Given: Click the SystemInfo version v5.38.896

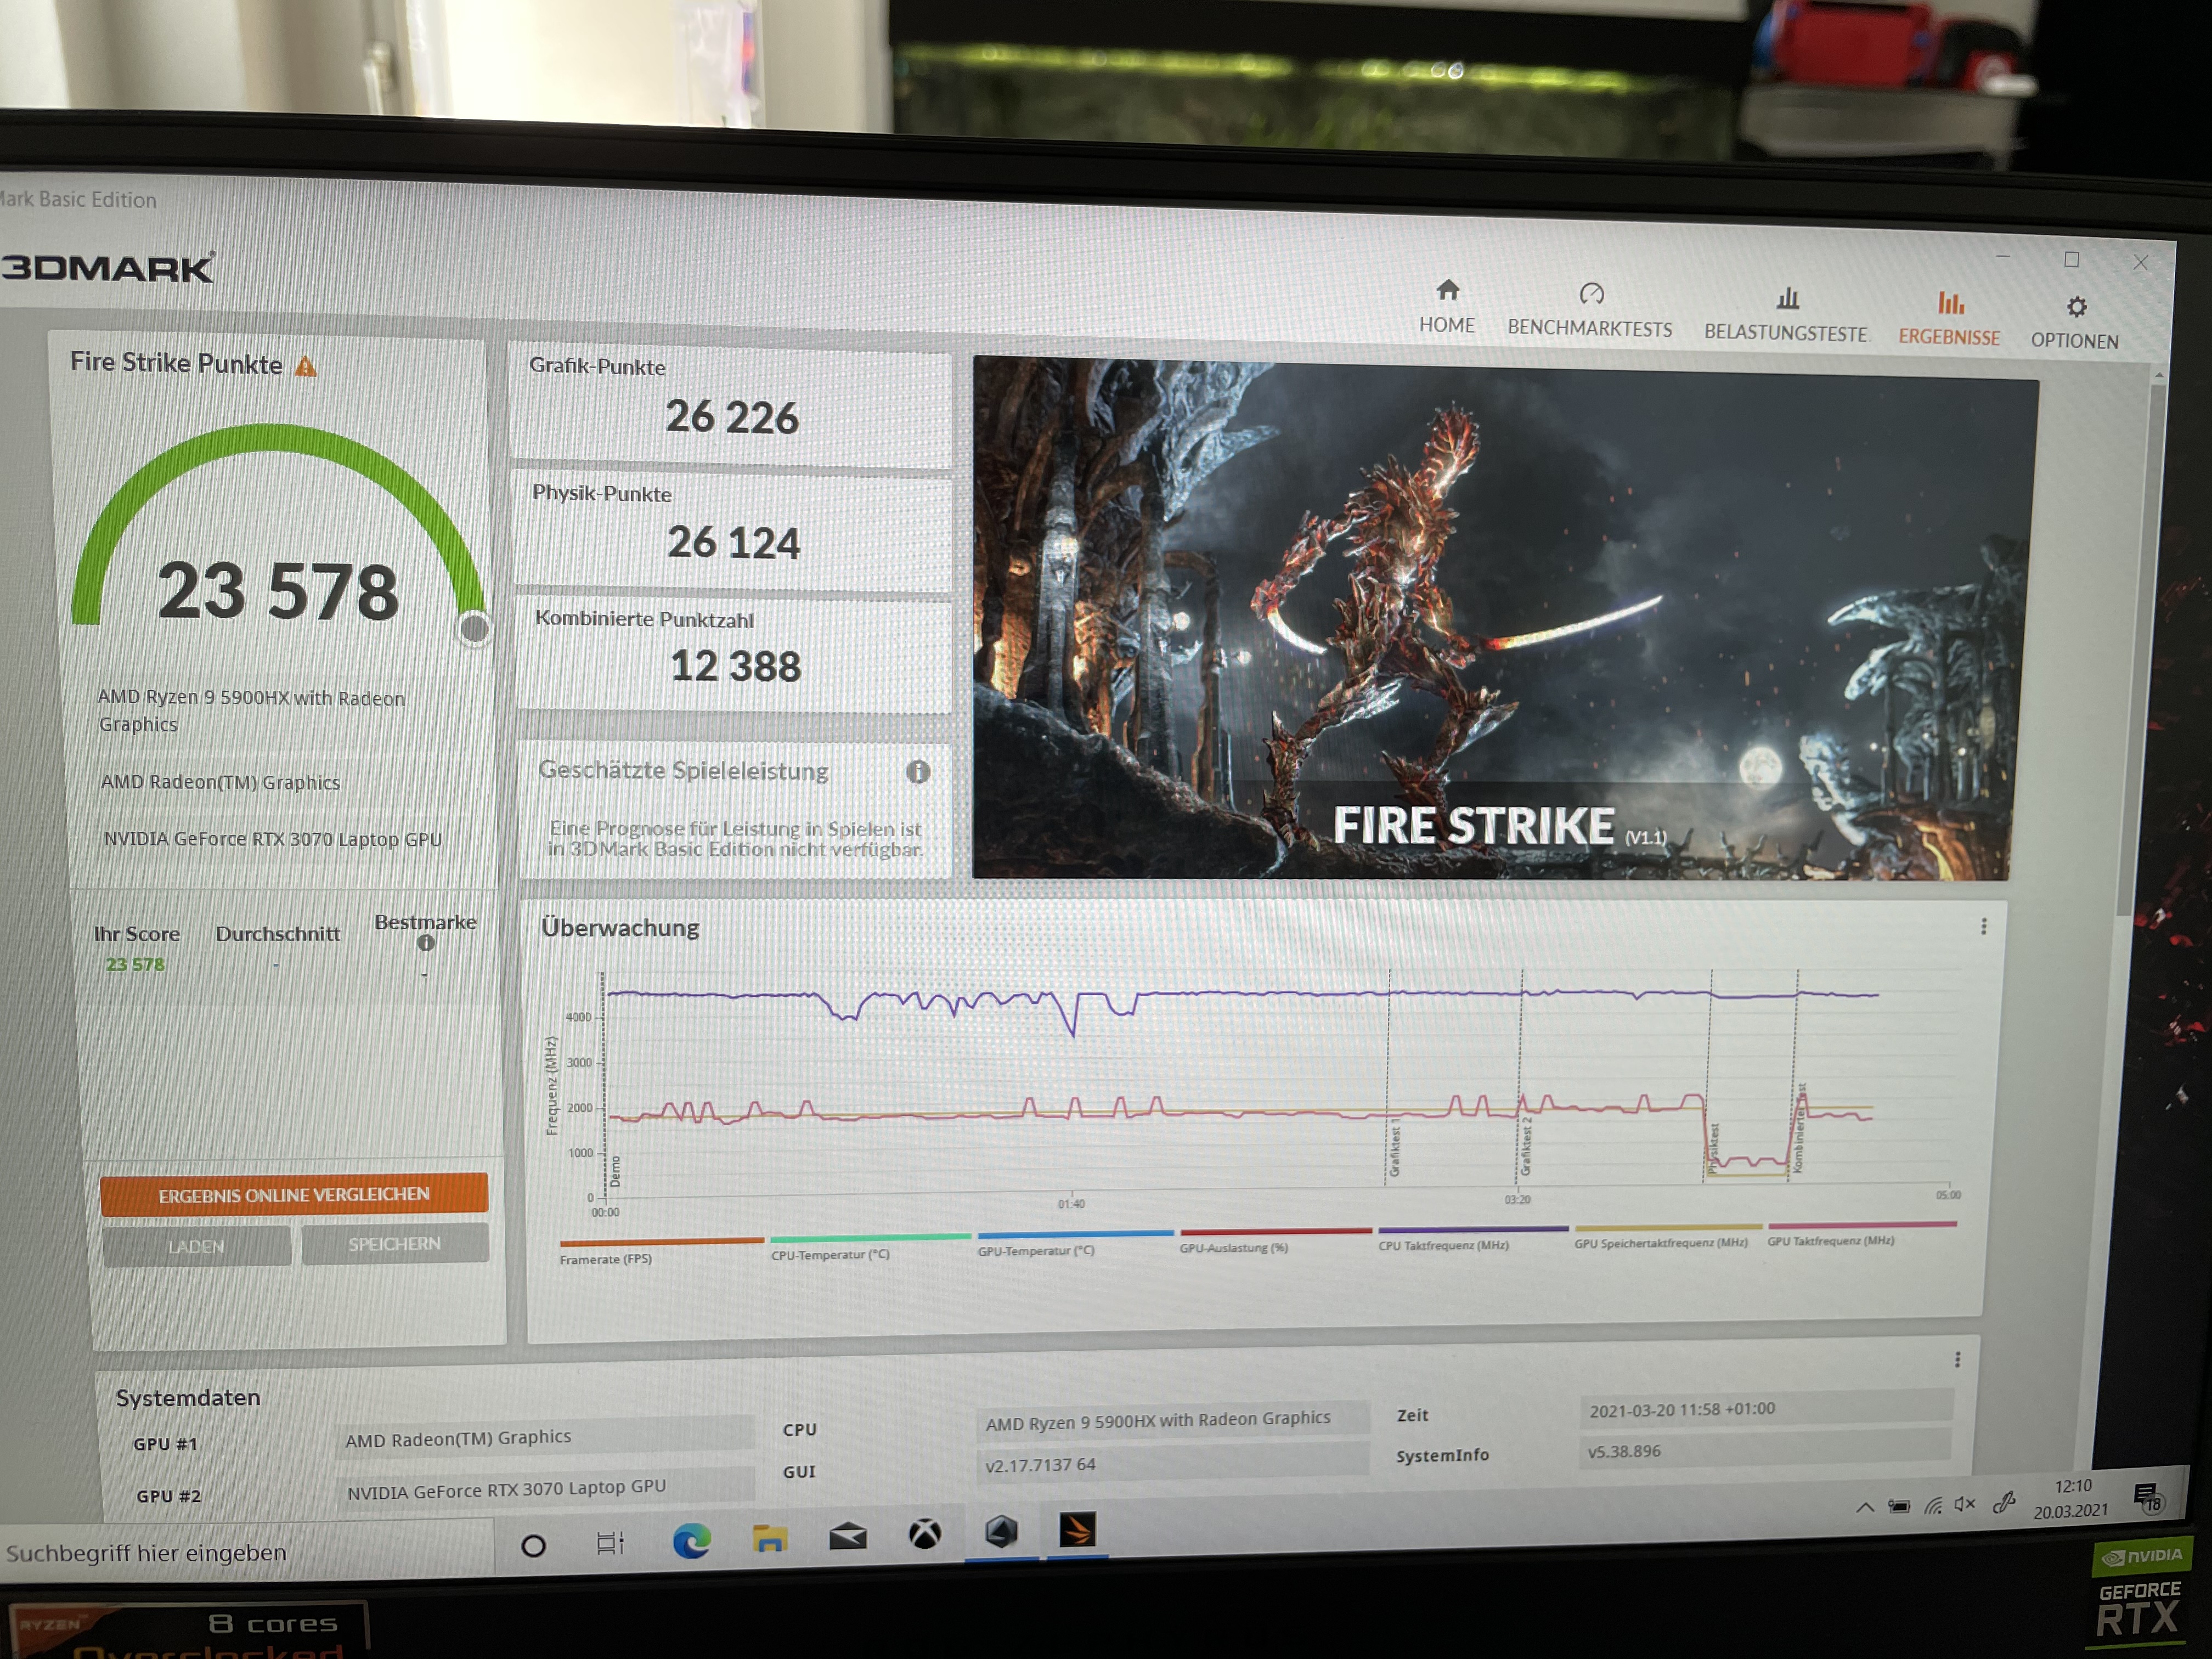Looking at the screenshot, I should (x=1766, y=1449).
